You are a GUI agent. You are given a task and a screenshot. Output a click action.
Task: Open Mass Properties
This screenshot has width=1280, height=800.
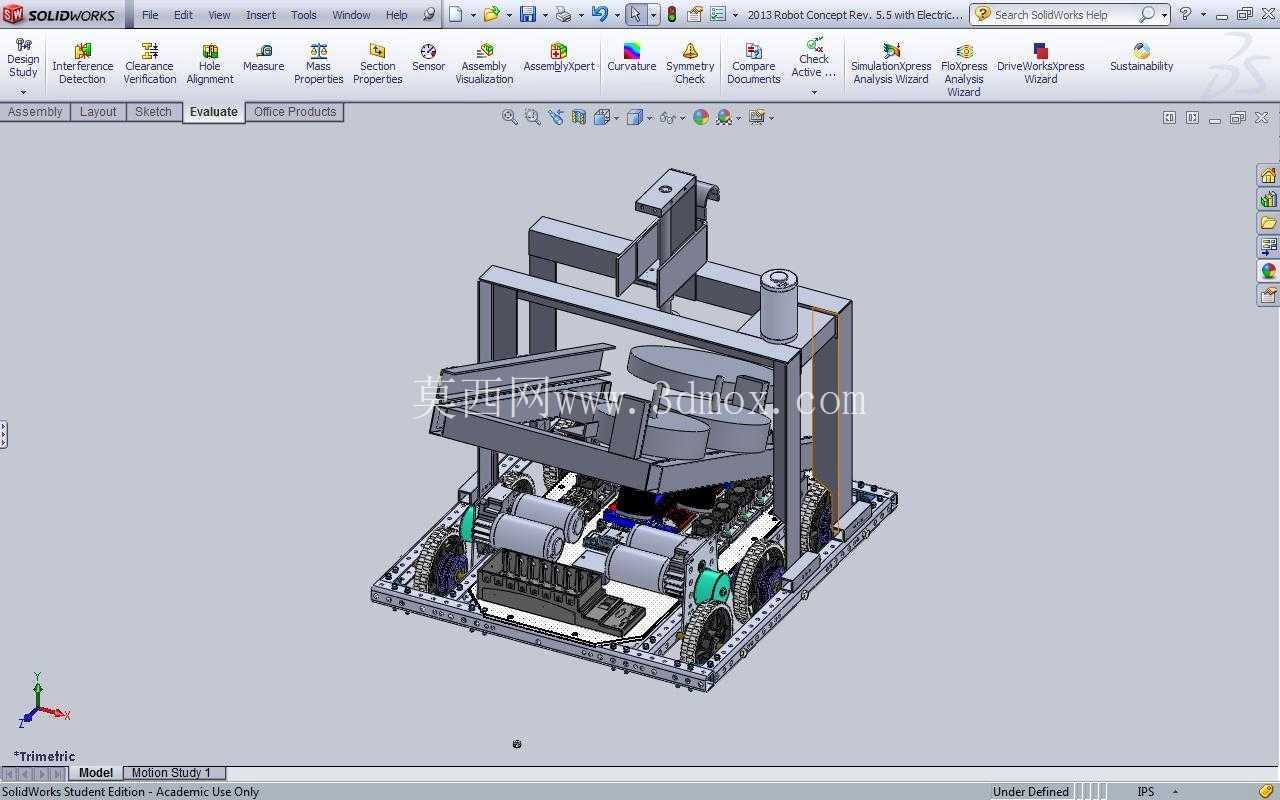(318, 64)
